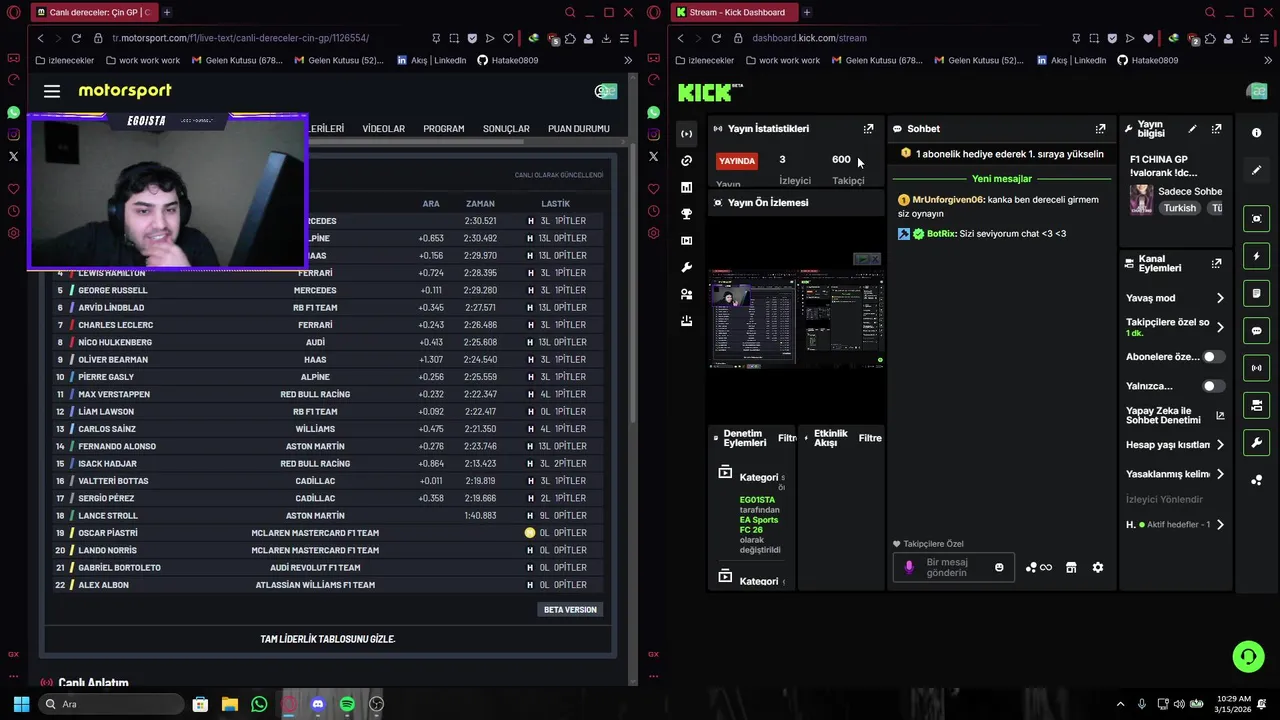The height and width of the screenshot is (720, 1280).
Task: Open extensions puzzle icon in motorsport window
Action: point(570,38)
